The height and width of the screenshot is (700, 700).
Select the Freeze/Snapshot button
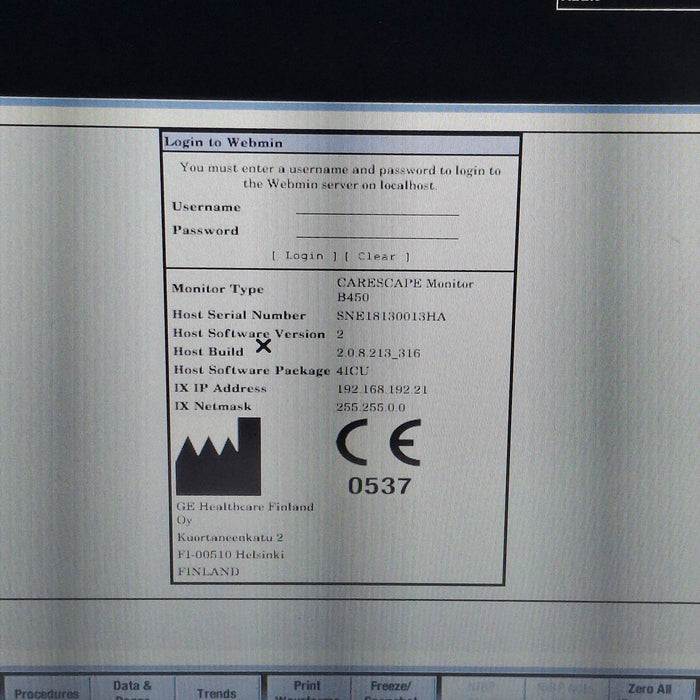click(x=391, y=689)
